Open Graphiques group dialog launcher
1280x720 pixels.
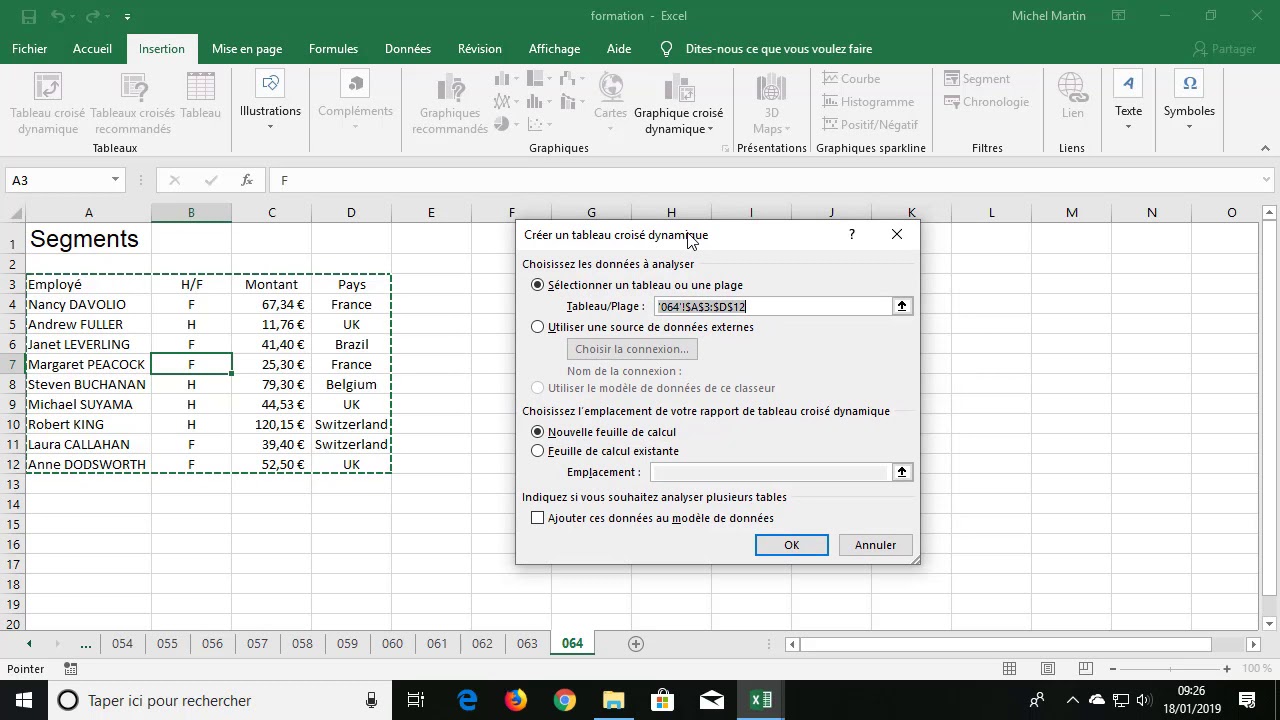(725, 149)
